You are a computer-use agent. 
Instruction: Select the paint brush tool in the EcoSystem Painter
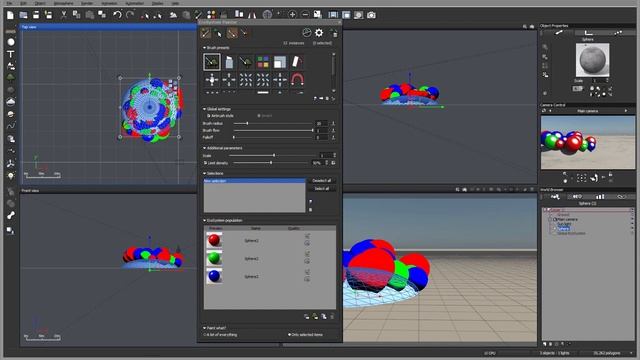(206, 33)
